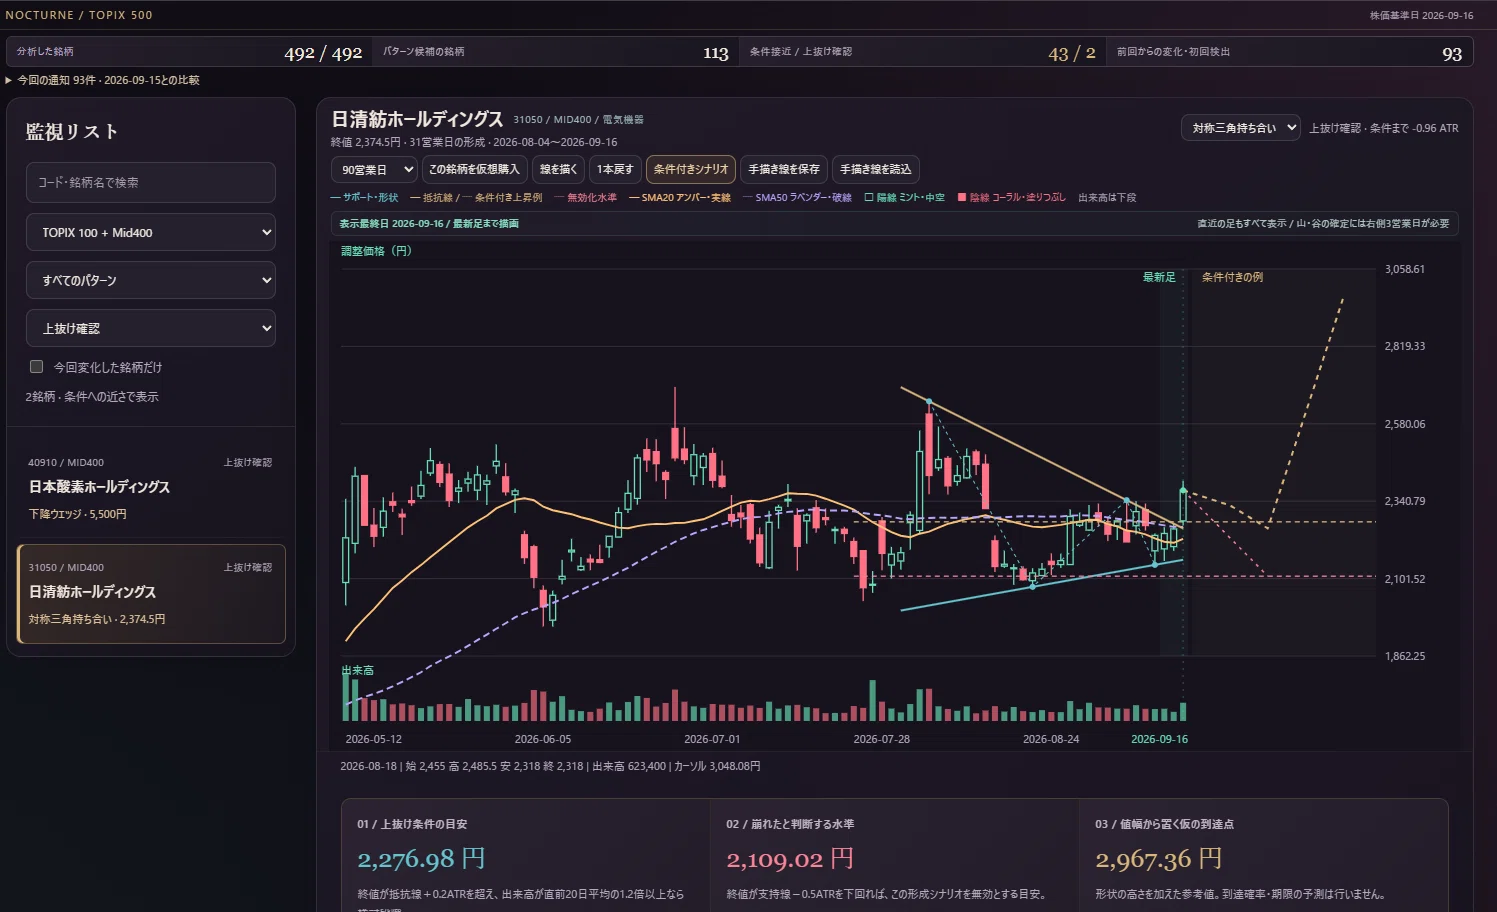Toggle the 条件付きシナリオ button
The image size is (1497, 912).
pos(691,170)
